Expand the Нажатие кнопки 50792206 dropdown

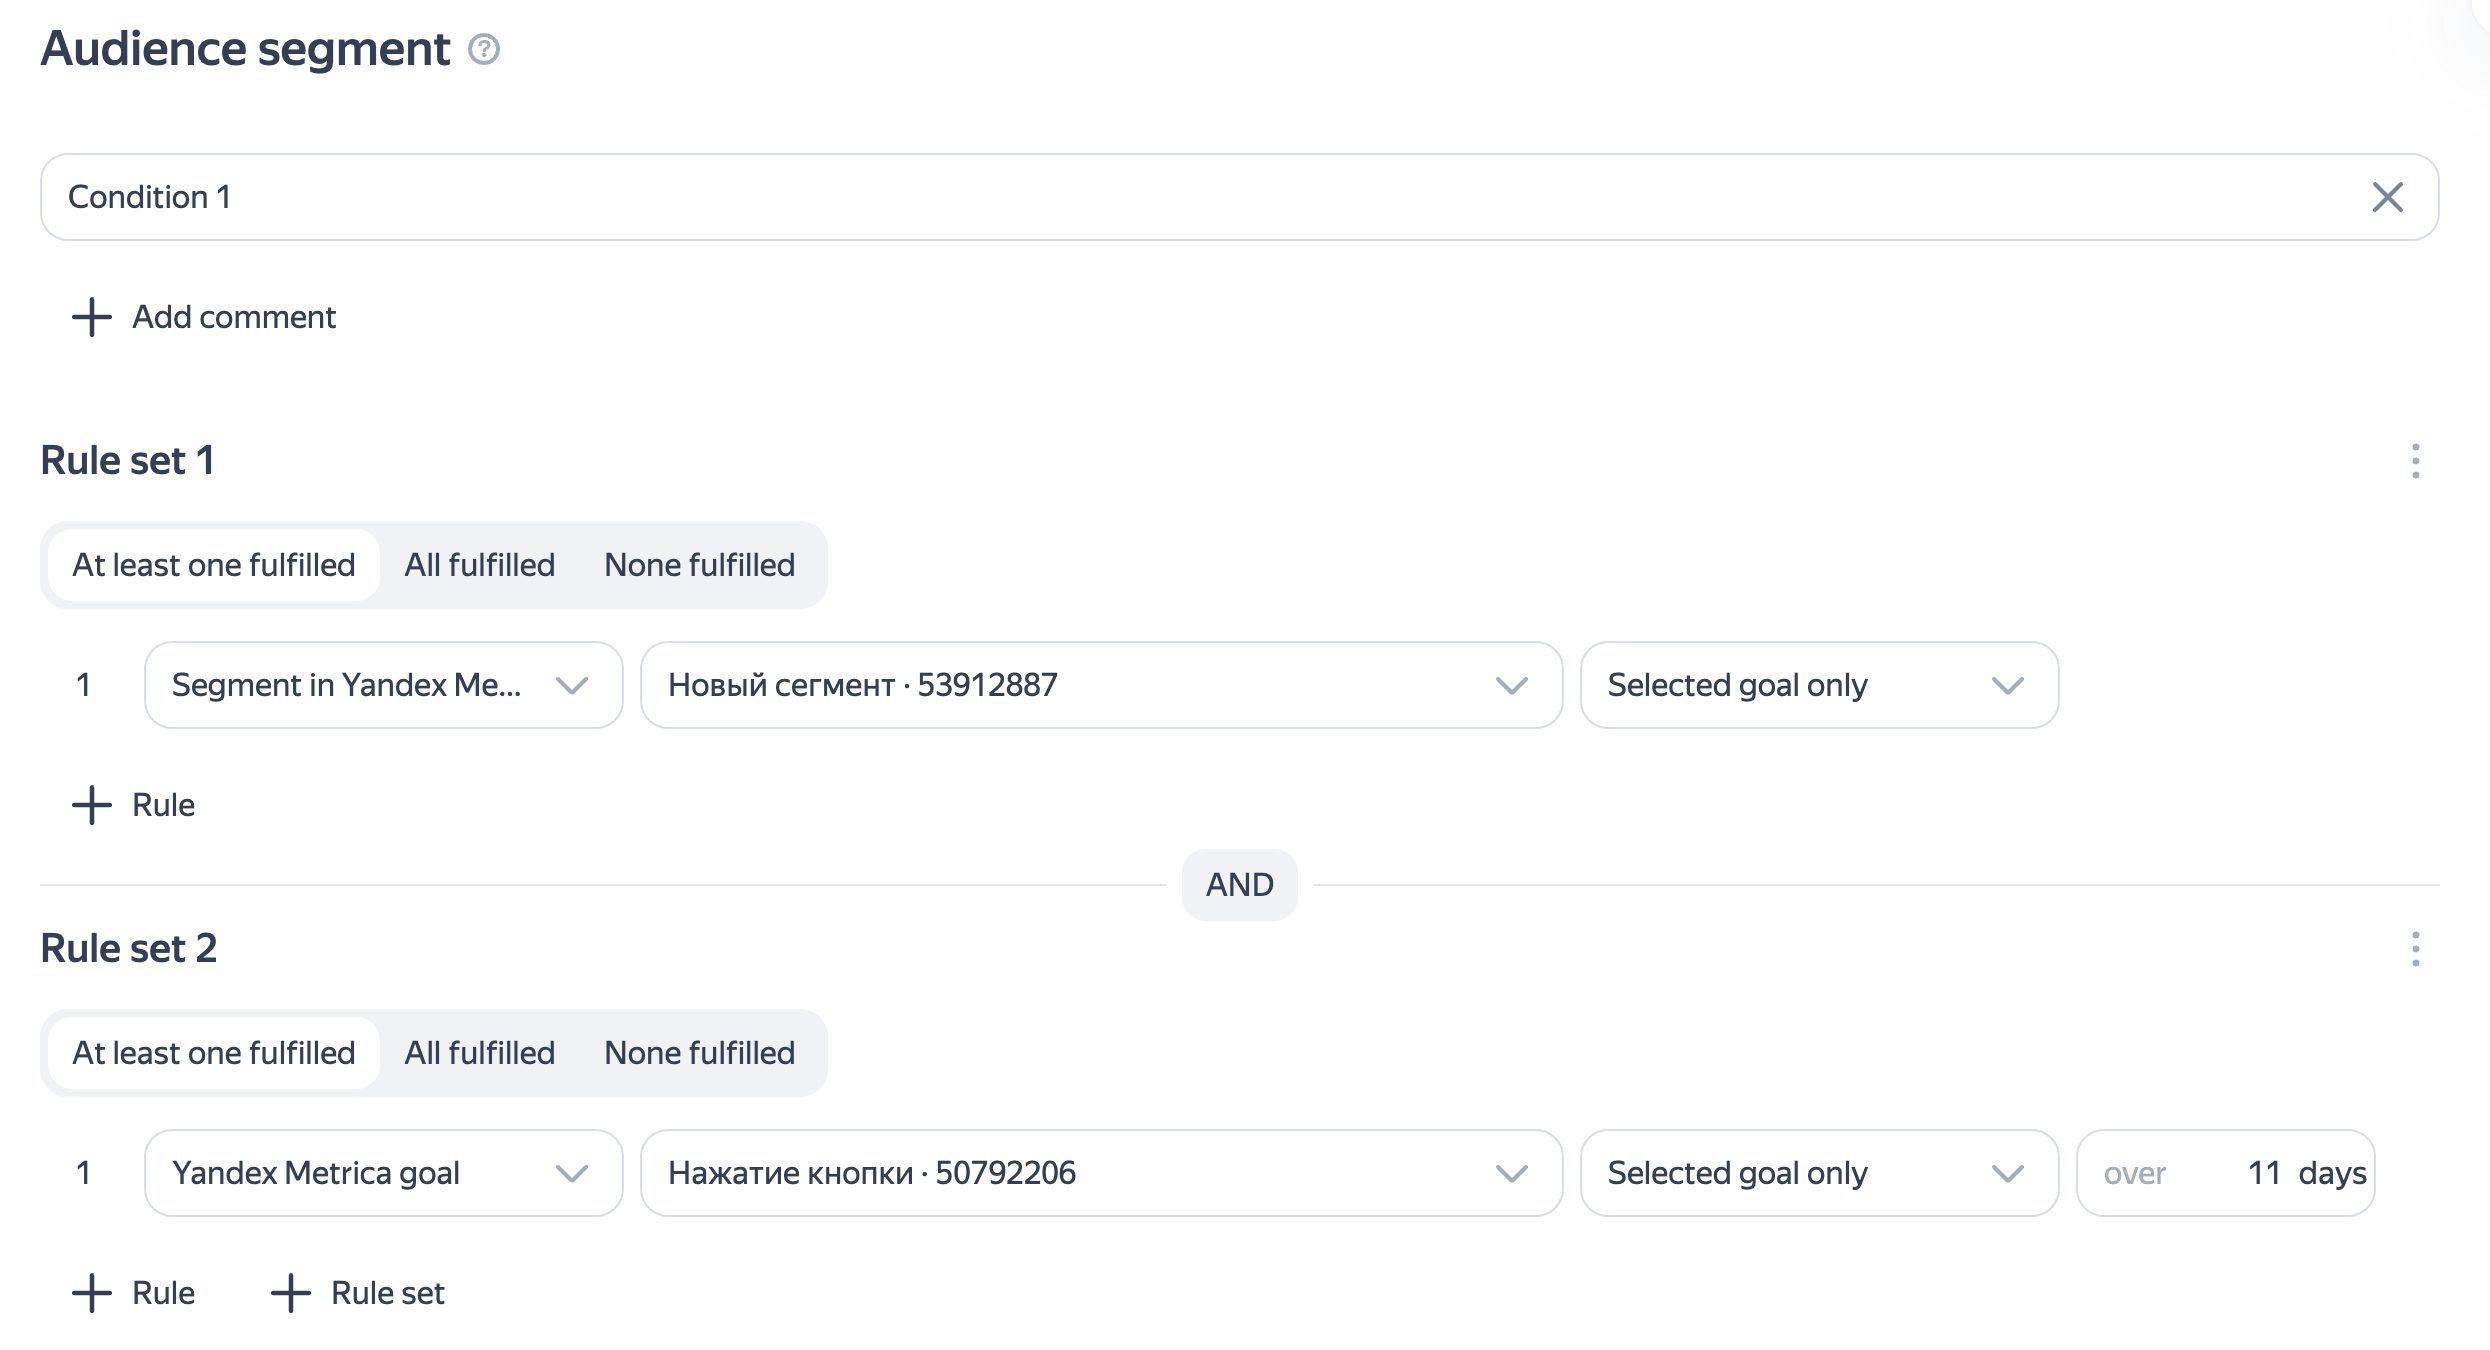tap(1100, 1173)
